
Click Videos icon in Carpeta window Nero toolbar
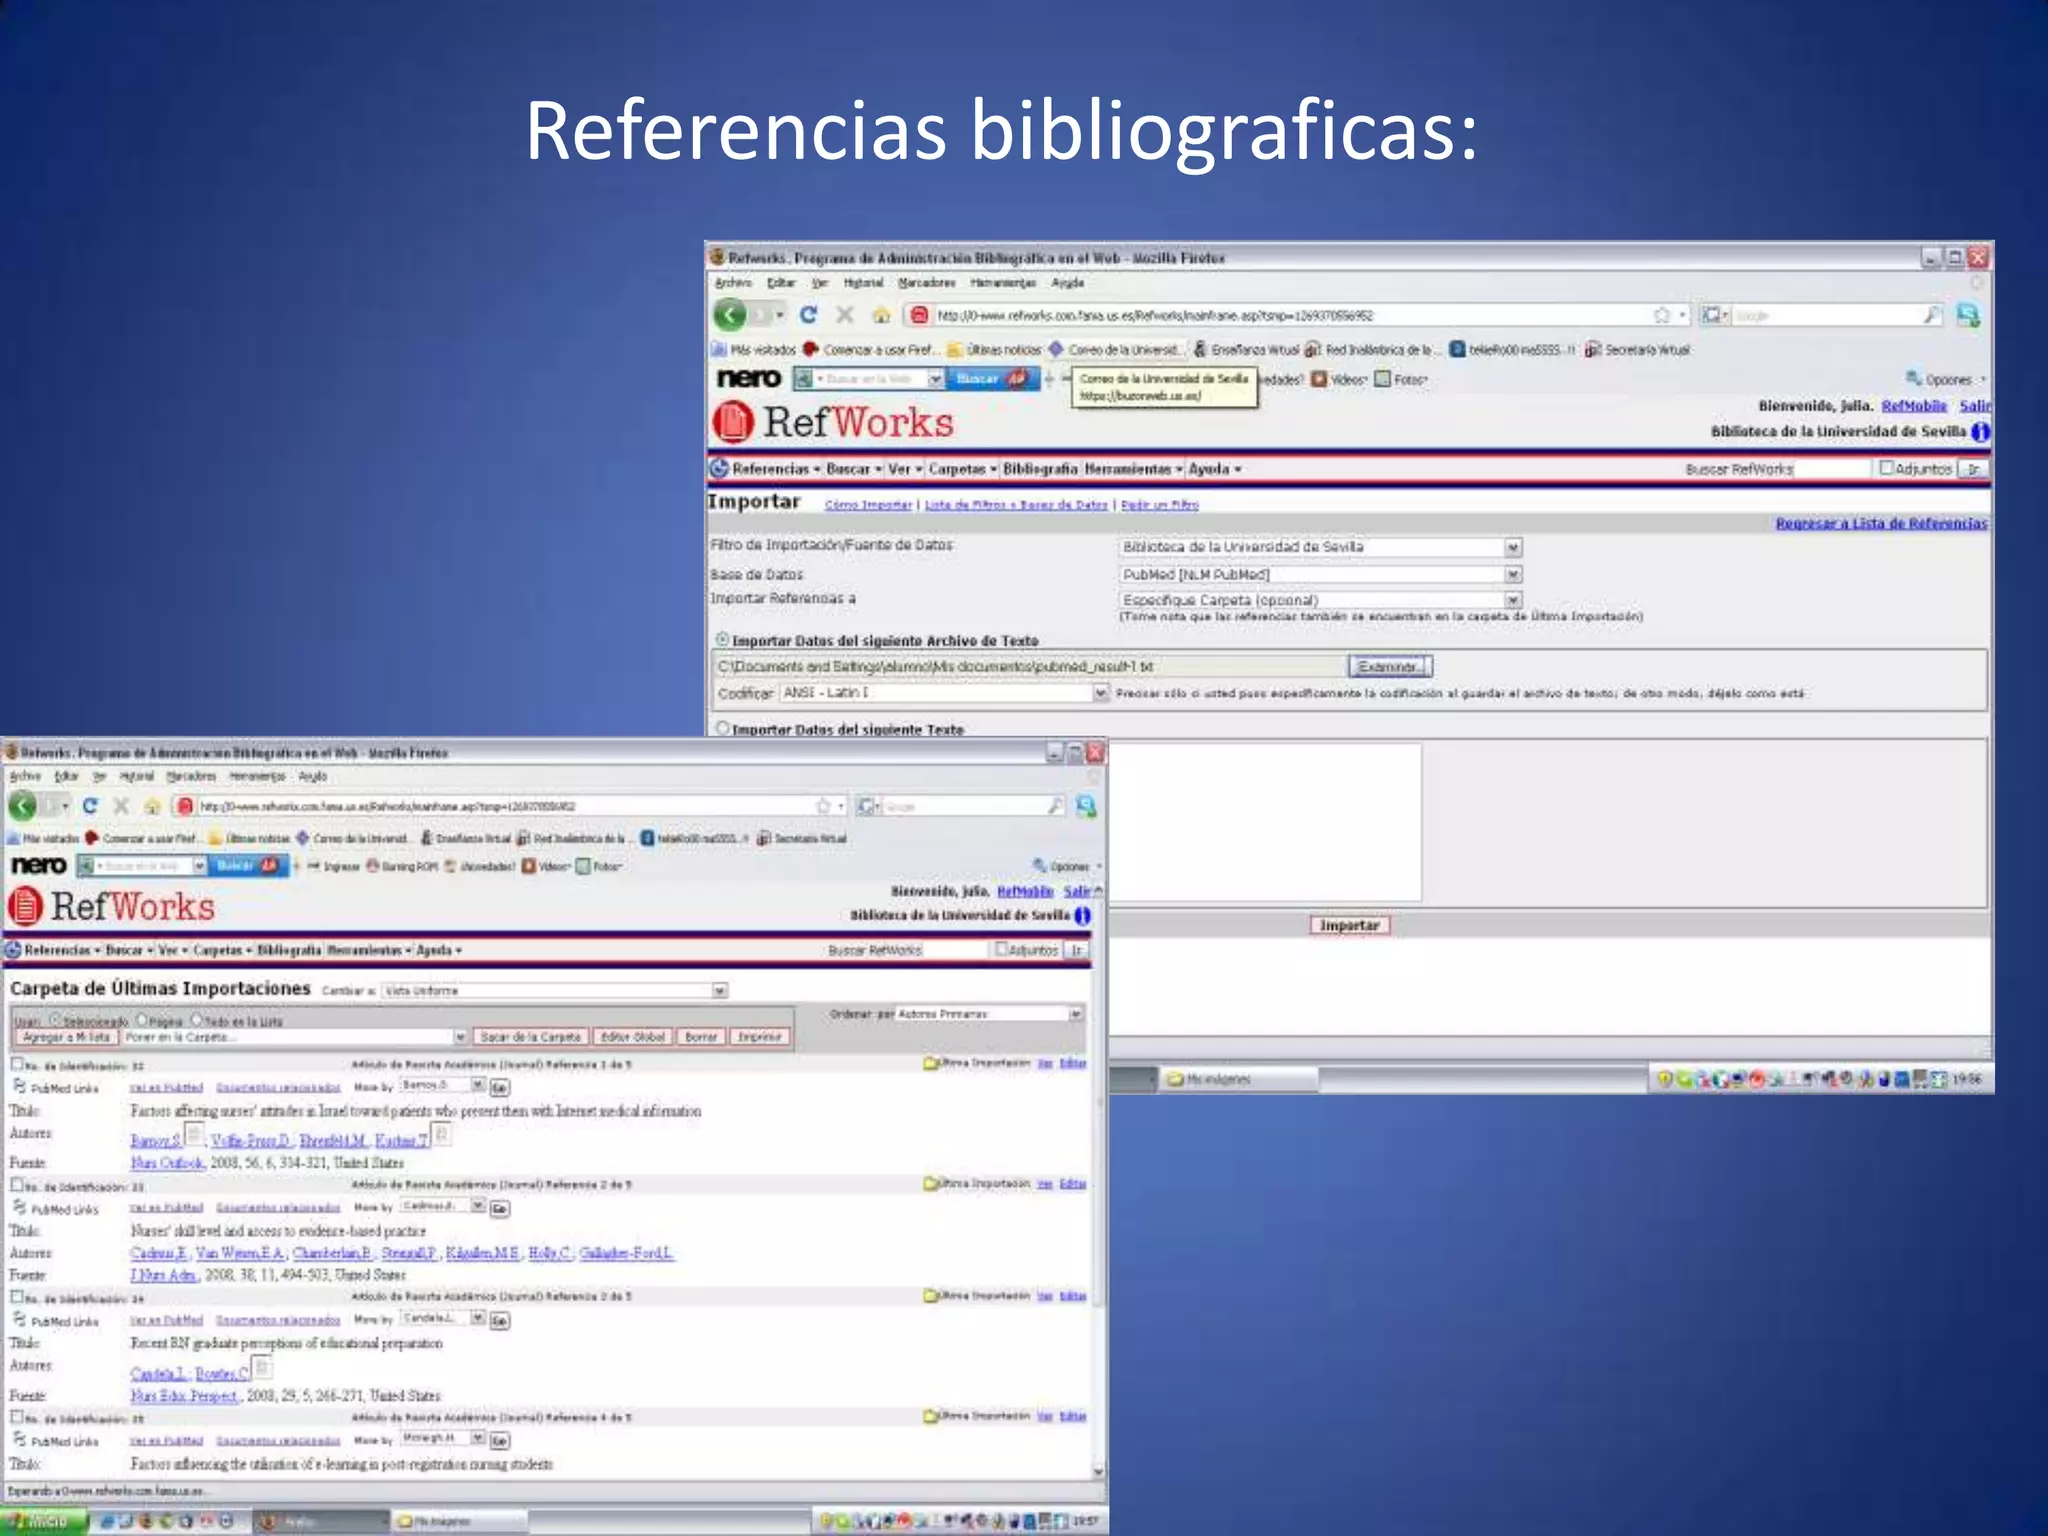pos(529,866)
